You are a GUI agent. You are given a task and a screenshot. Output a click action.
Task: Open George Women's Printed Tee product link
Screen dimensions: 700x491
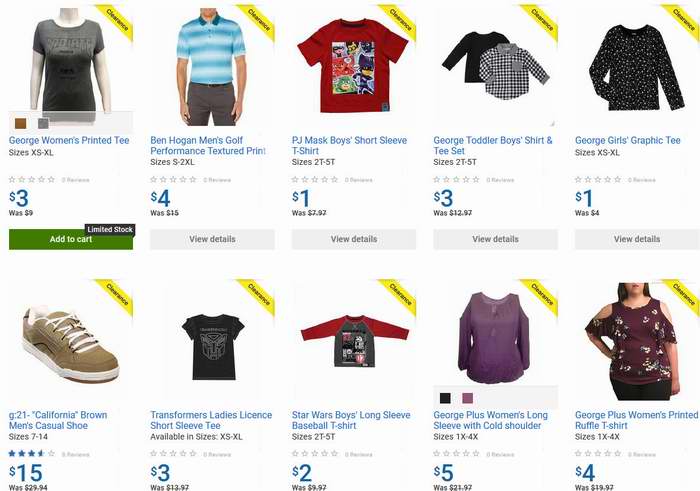pos(69,140)
